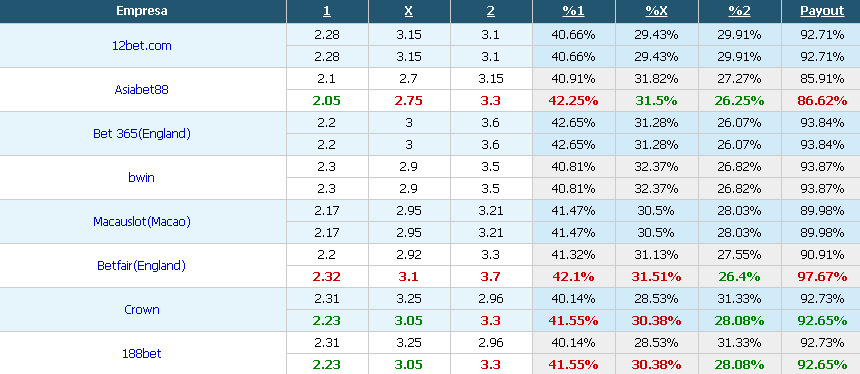860x374 pixels.
Task: Open the Betfair(England) link
Action: (x=142, y=265)
